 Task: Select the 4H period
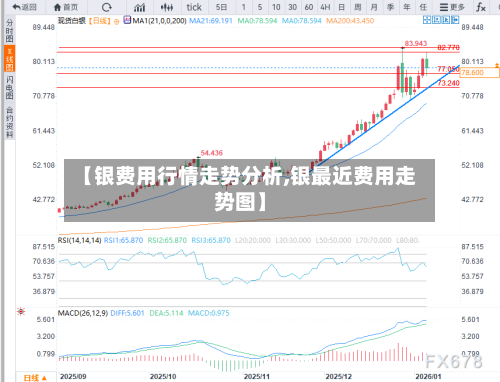pyautogui.click(x=325, y=7)
